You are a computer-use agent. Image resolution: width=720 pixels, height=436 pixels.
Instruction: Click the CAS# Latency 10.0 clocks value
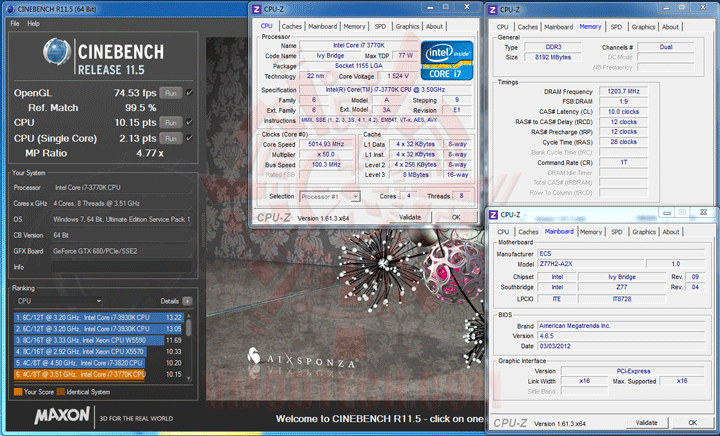coord(623,112)
